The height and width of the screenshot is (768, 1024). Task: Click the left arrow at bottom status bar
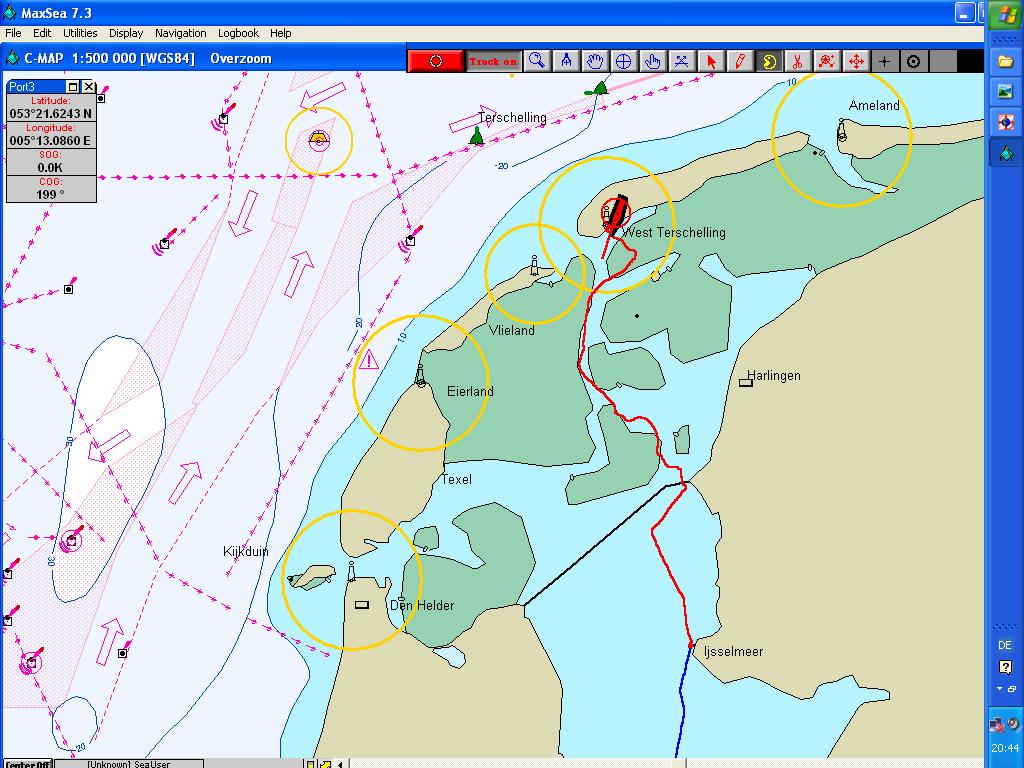coord(340,764)
